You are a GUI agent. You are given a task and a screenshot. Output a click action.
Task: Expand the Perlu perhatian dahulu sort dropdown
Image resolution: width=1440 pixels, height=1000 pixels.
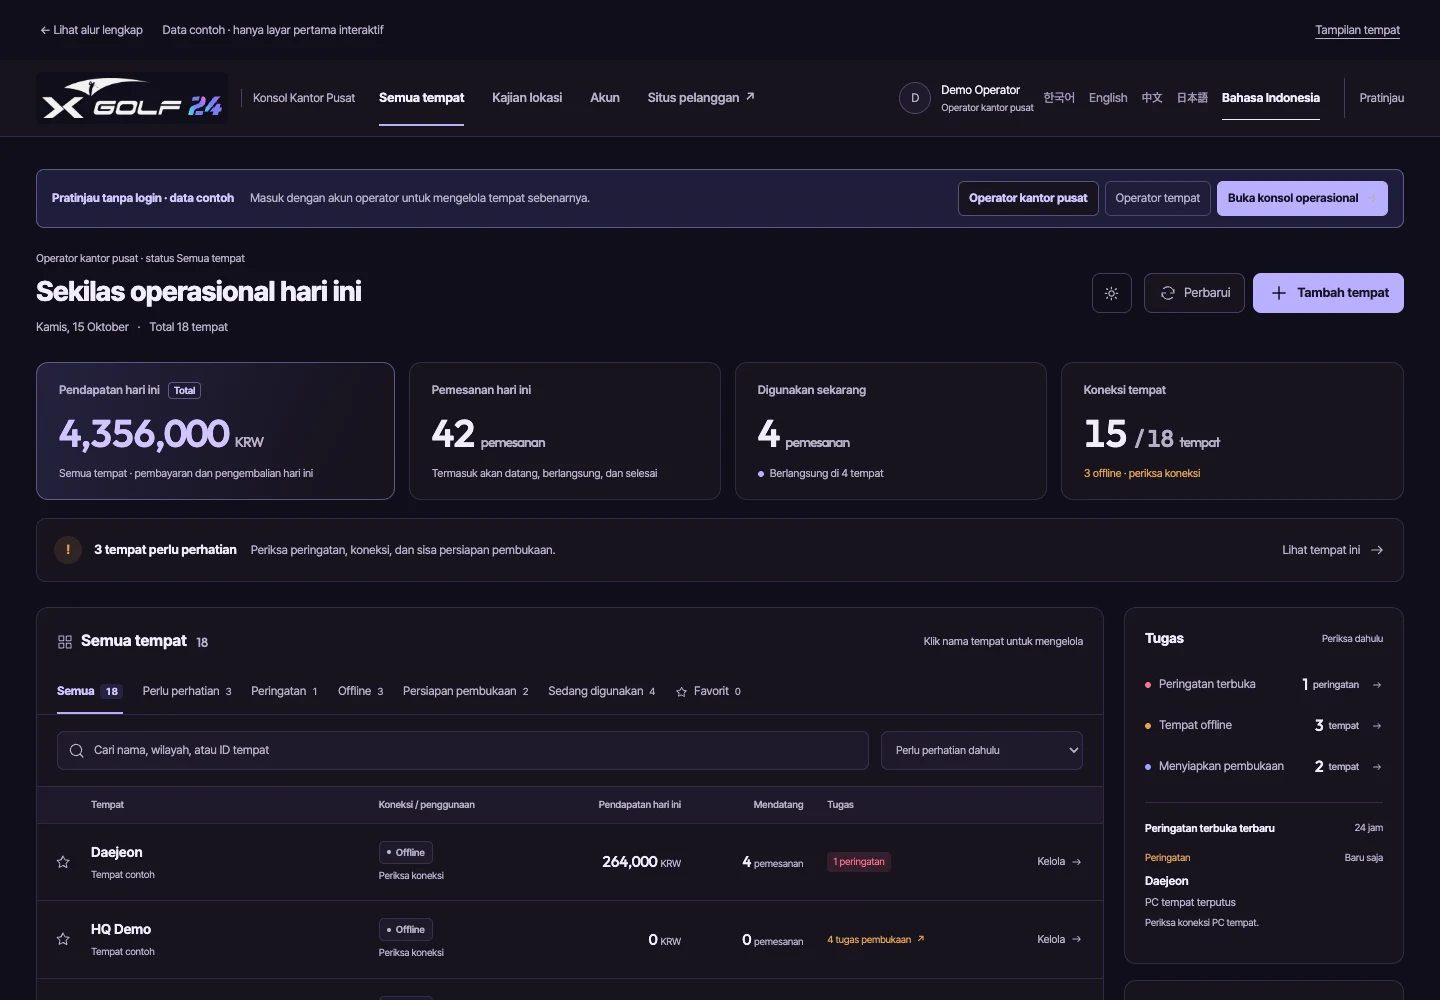(x=981, y=751)
